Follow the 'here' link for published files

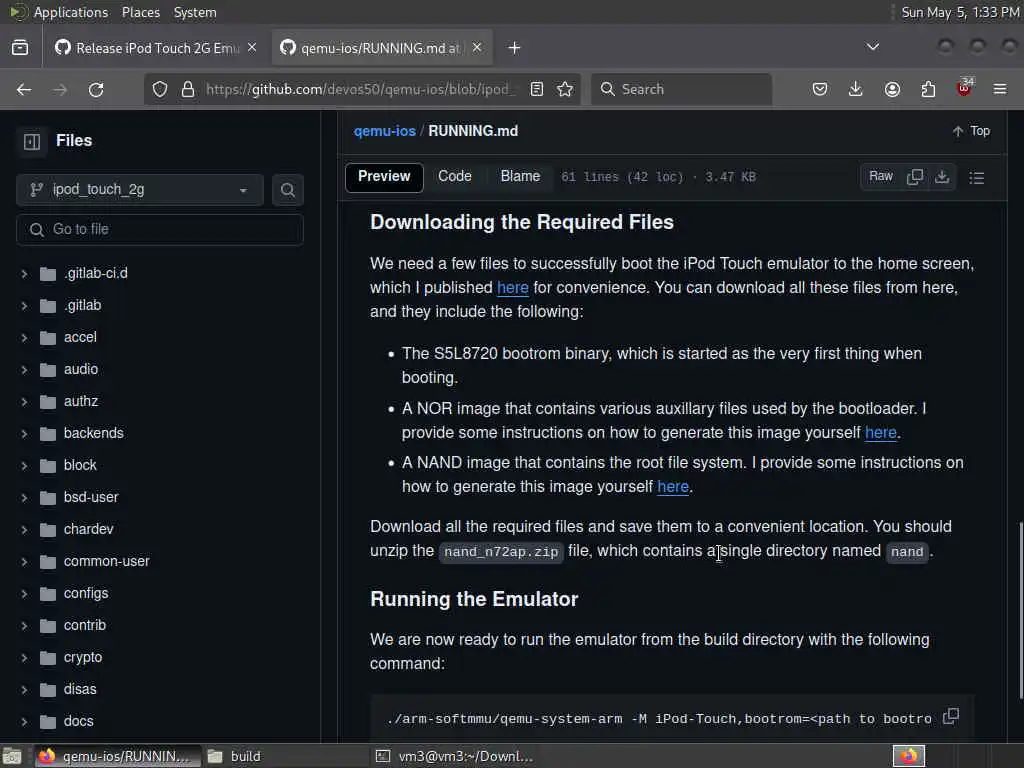coord(513,288)
